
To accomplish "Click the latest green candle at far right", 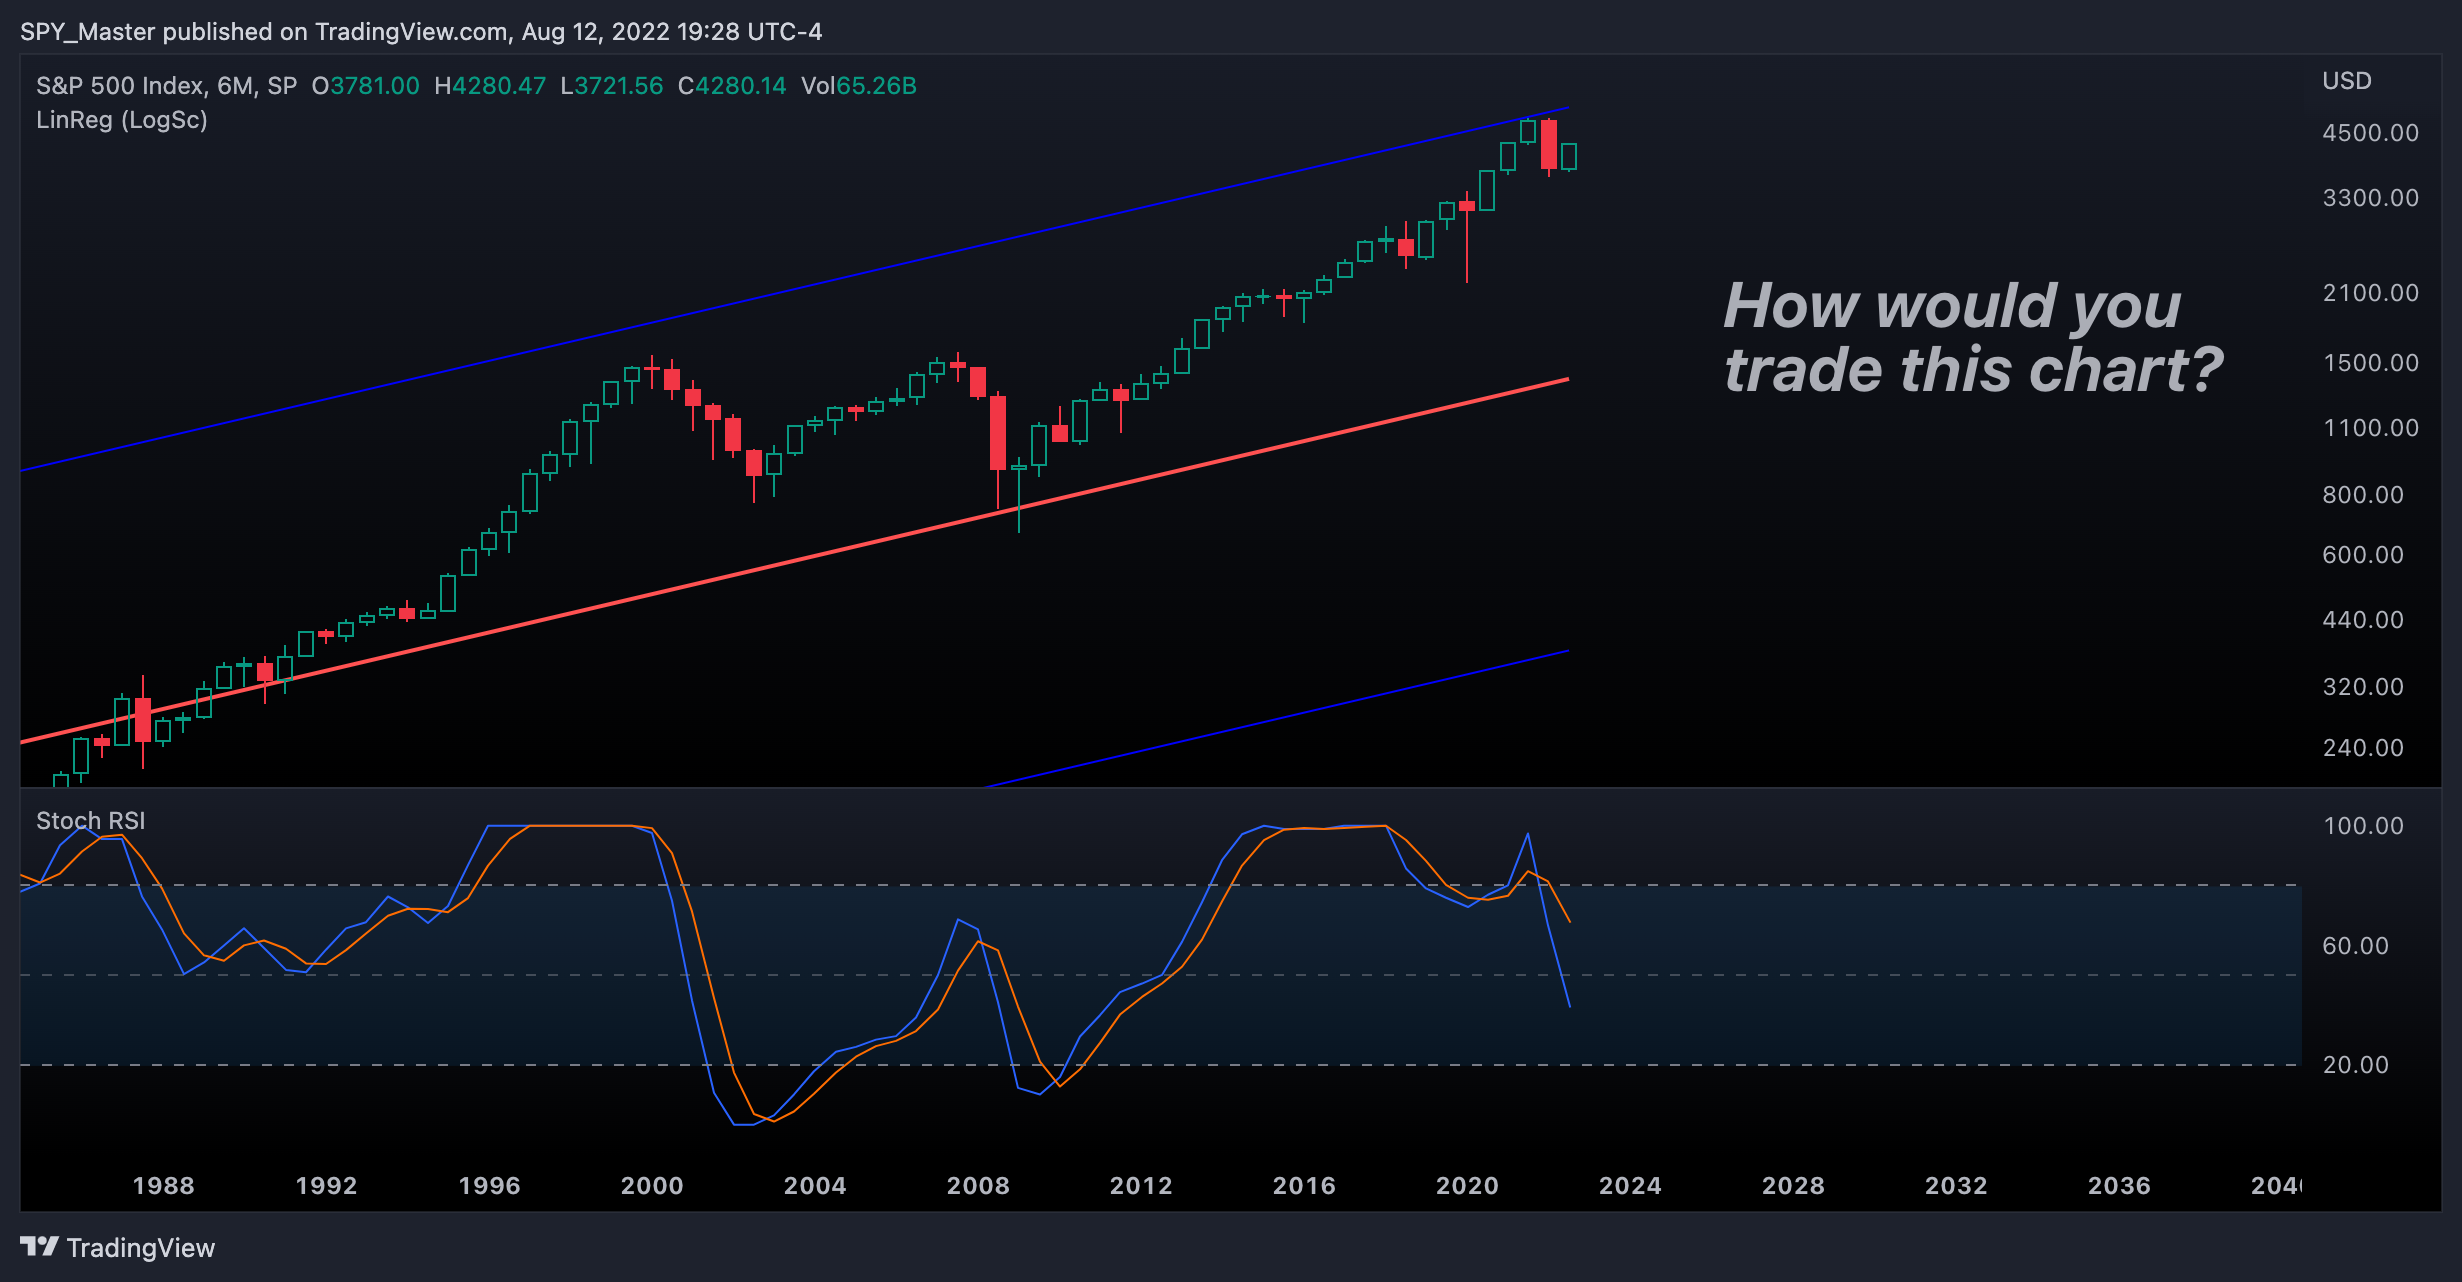I will [1569, 156].
